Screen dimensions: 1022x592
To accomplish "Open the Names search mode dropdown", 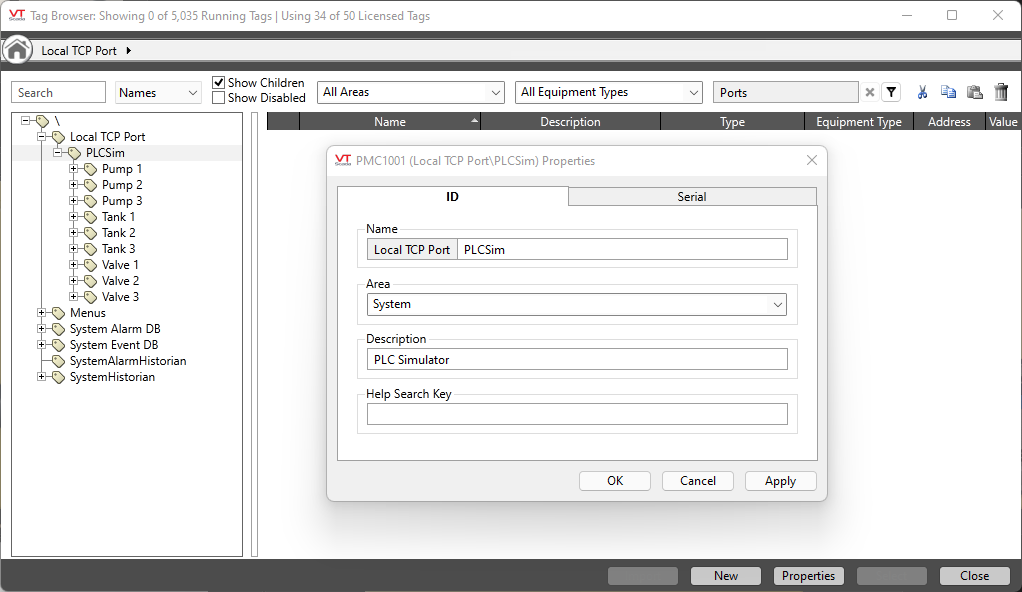I will [159, 93].
